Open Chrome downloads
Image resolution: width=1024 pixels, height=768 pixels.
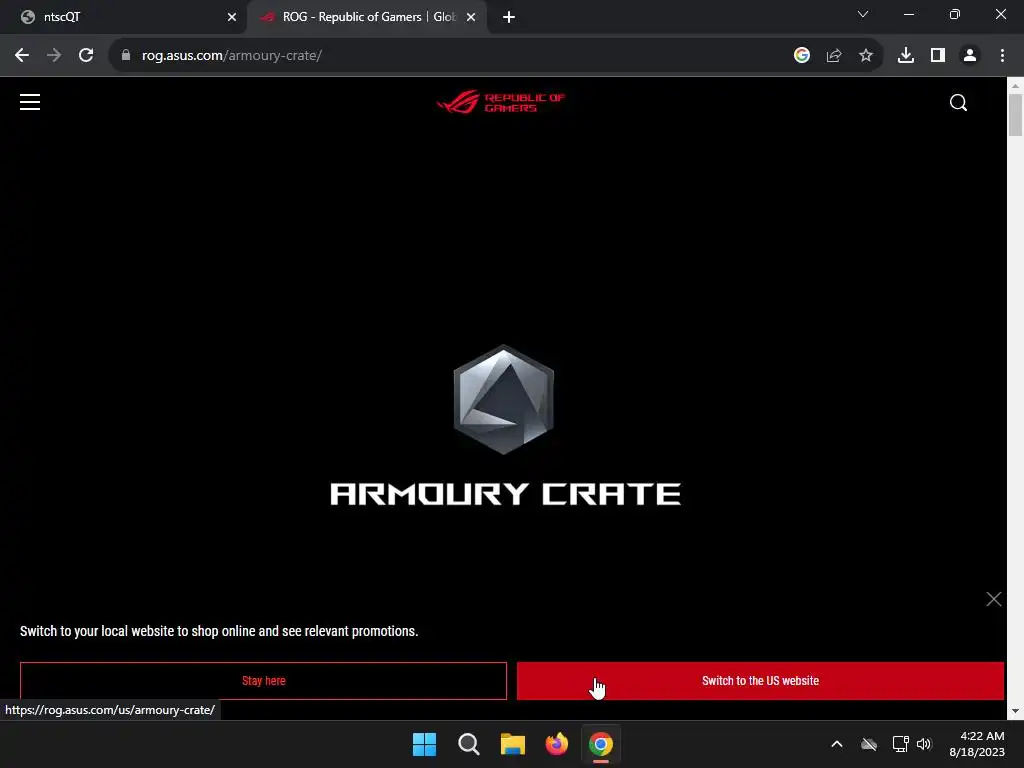(x=906, y=56)
